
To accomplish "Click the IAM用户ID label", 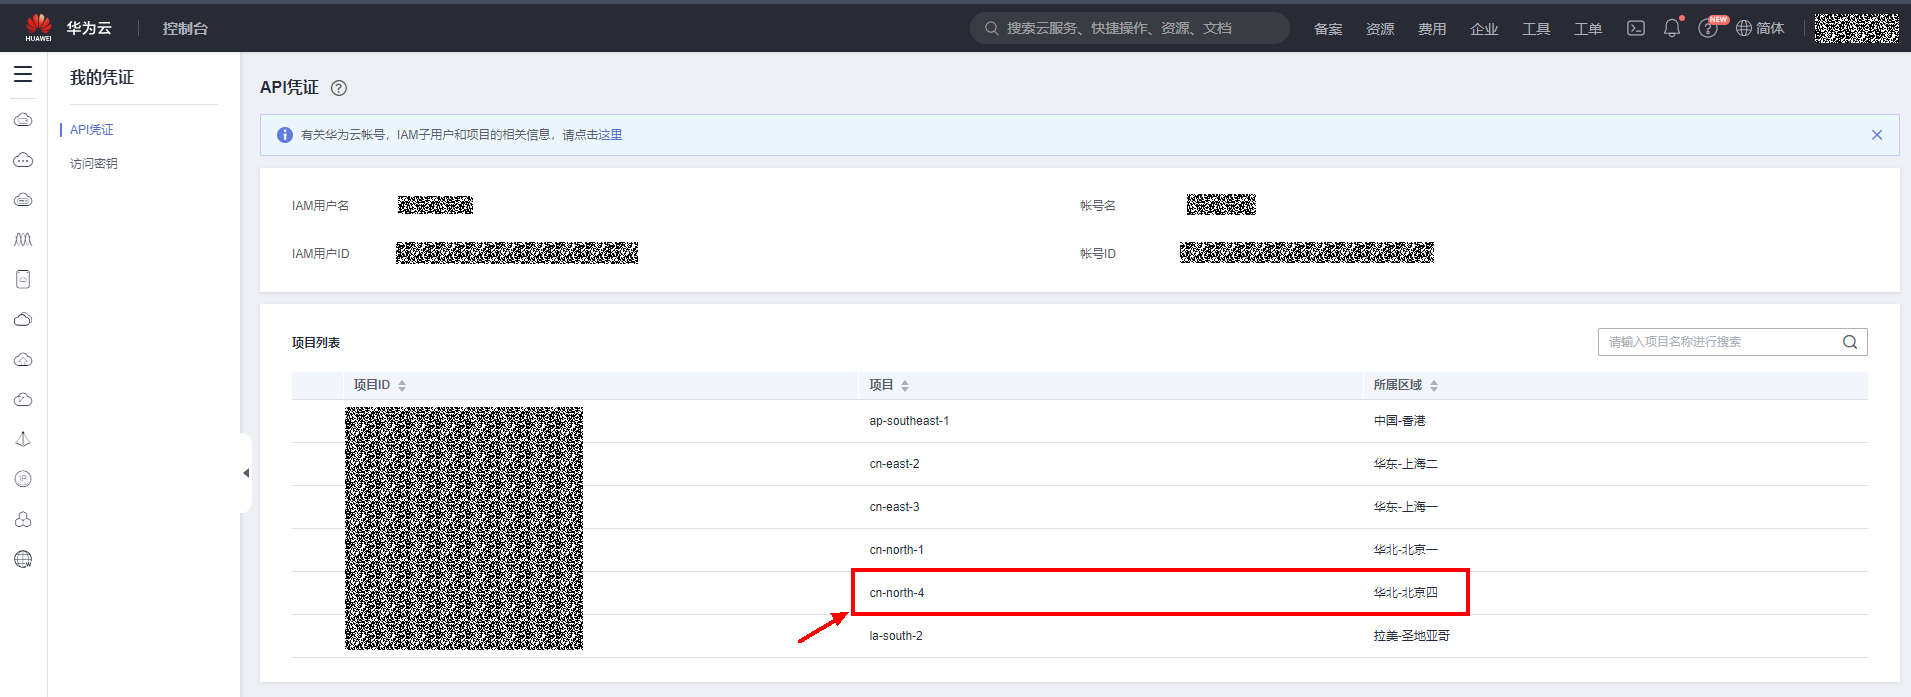I will tap(320, 254).
